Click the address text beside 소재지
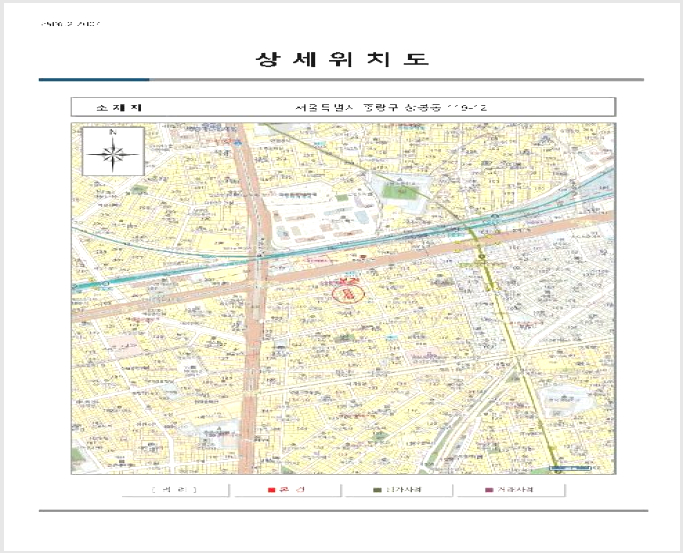Image resolution: width=683 pixels, height=553 pixels. pos(391,107)
